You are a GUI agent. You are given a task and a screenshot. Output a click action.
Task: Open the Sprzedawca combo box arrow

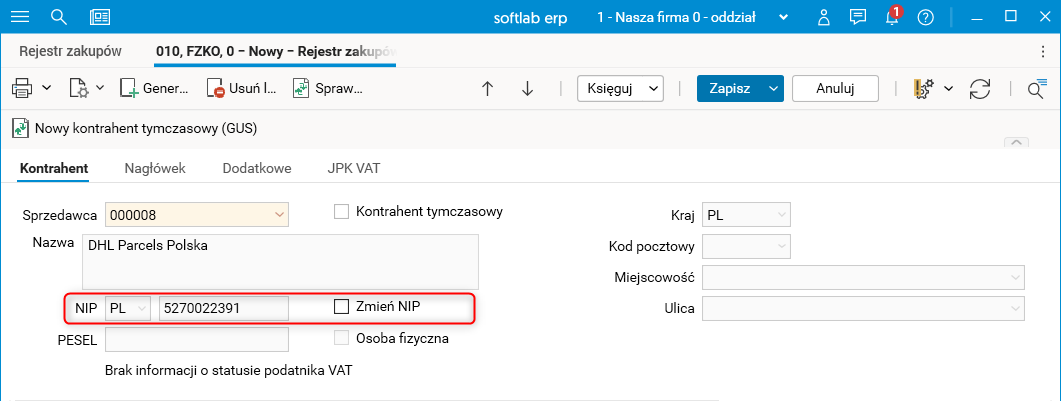click(x=279, y=214)
